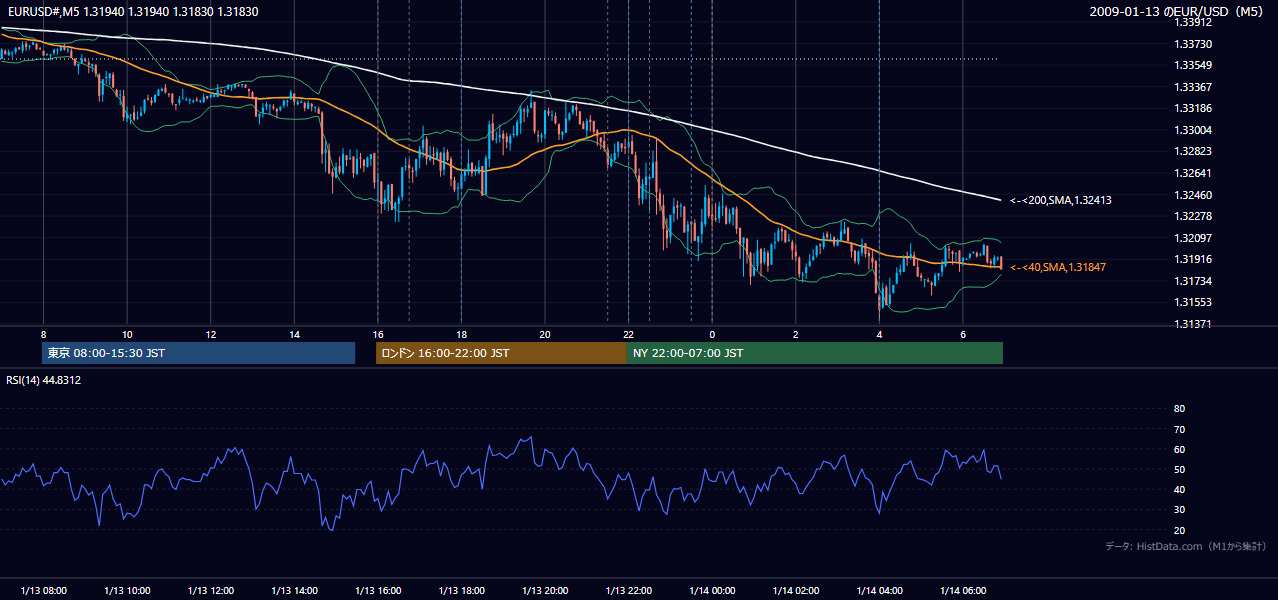This screenshot has width=1278, height=600.
Task: Click the RSI level 60 label
Action: (1179, 449)
